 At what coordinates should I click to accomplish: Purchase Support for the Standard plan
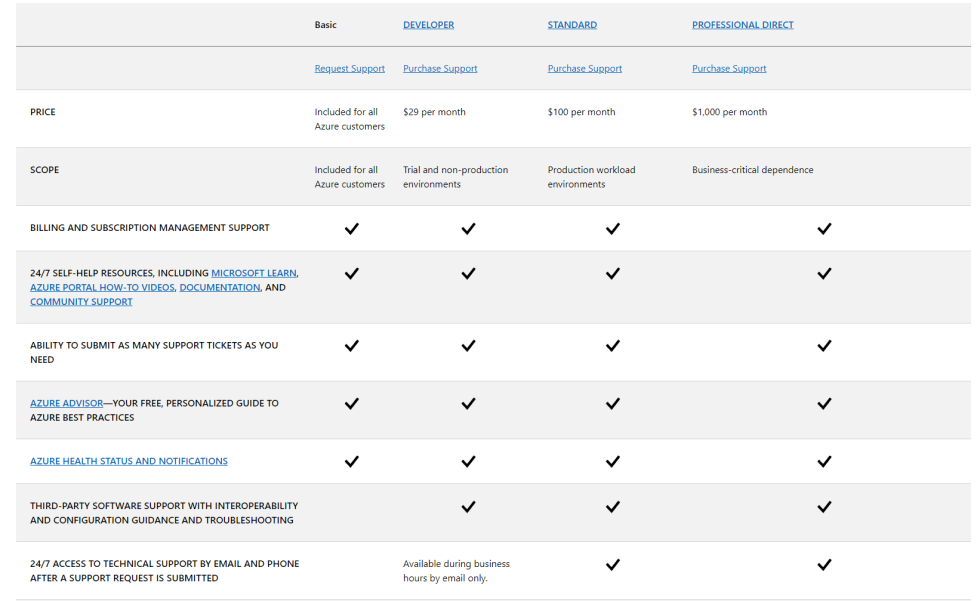click(584, 68)
